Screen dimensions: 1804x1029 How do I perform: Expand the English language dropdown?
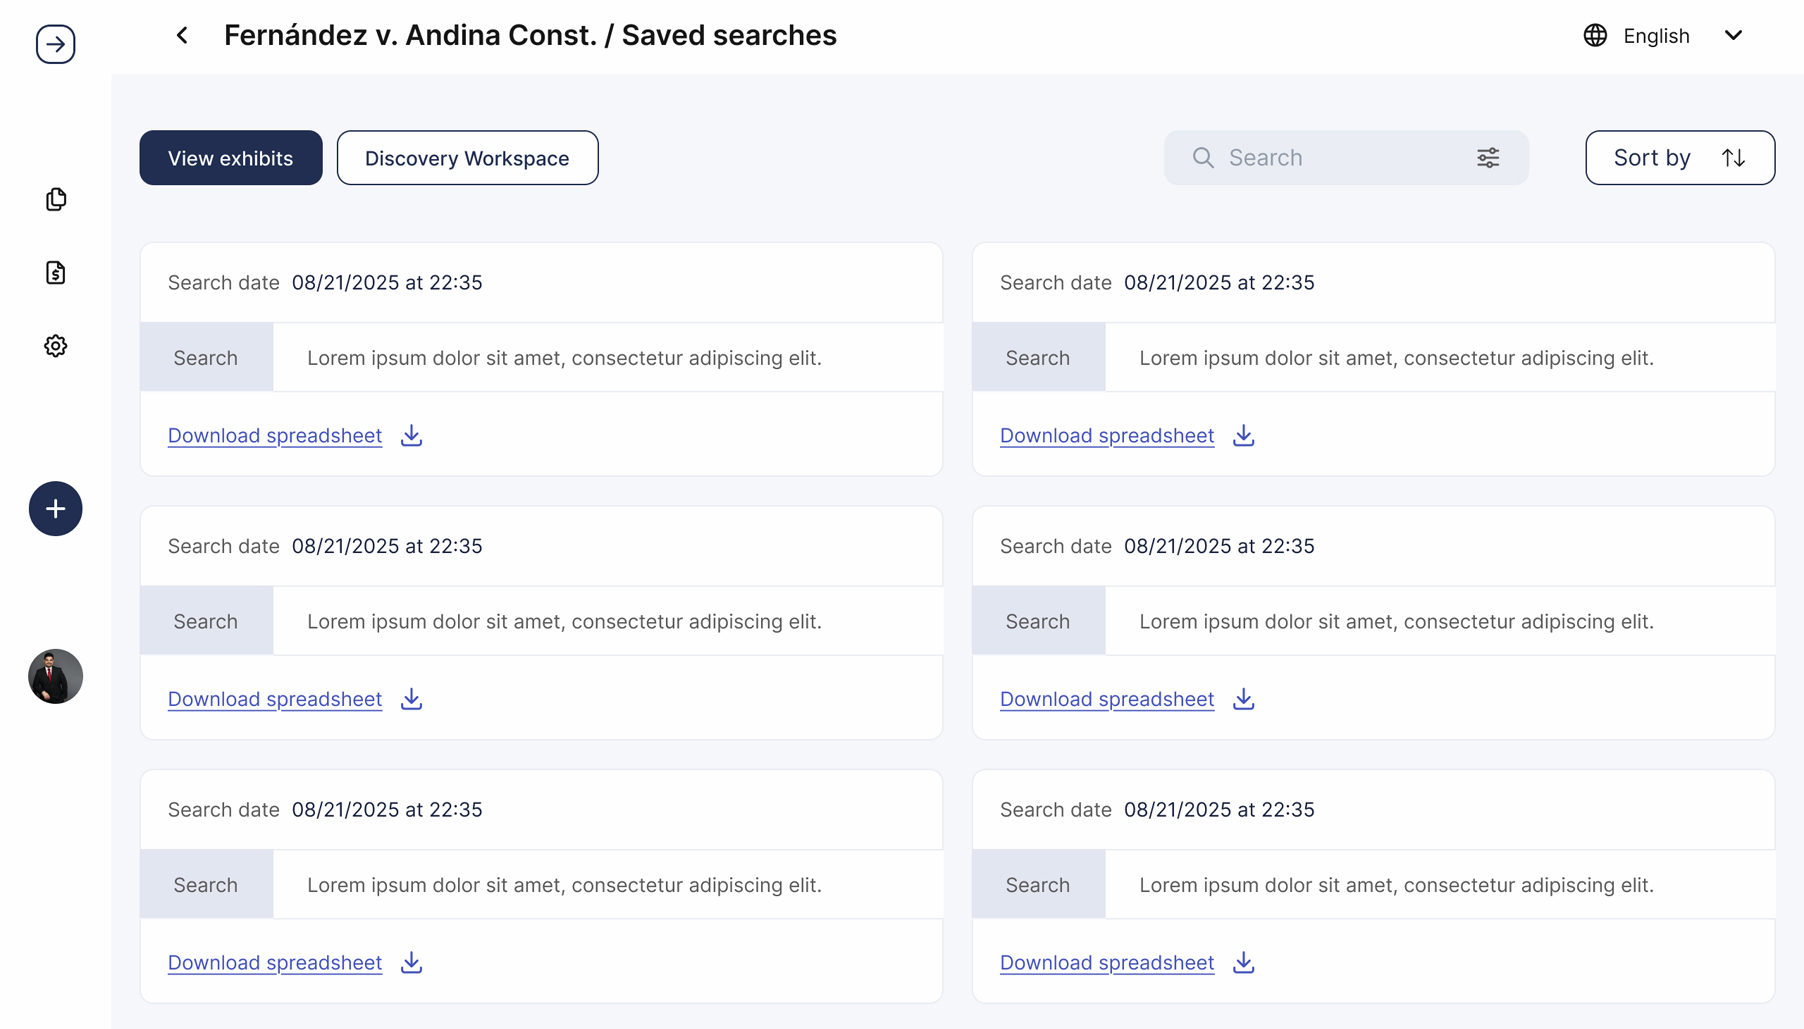pyautogui.click(x=1733, y=35)
